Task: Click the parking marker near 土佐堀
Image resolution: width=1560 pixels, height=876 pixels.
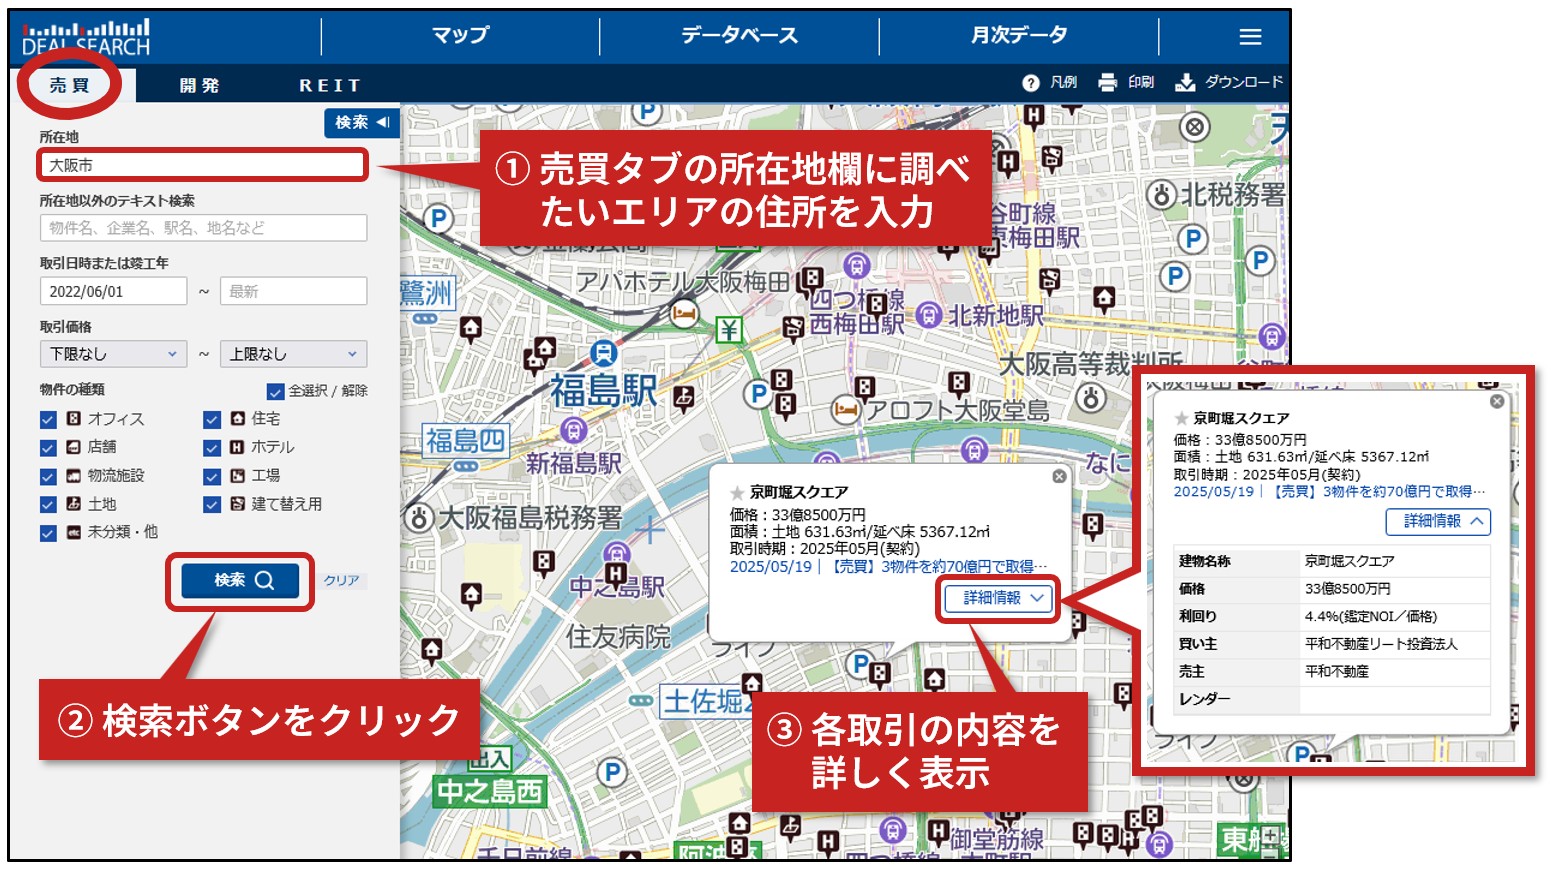Action: [x=859, y=663]
